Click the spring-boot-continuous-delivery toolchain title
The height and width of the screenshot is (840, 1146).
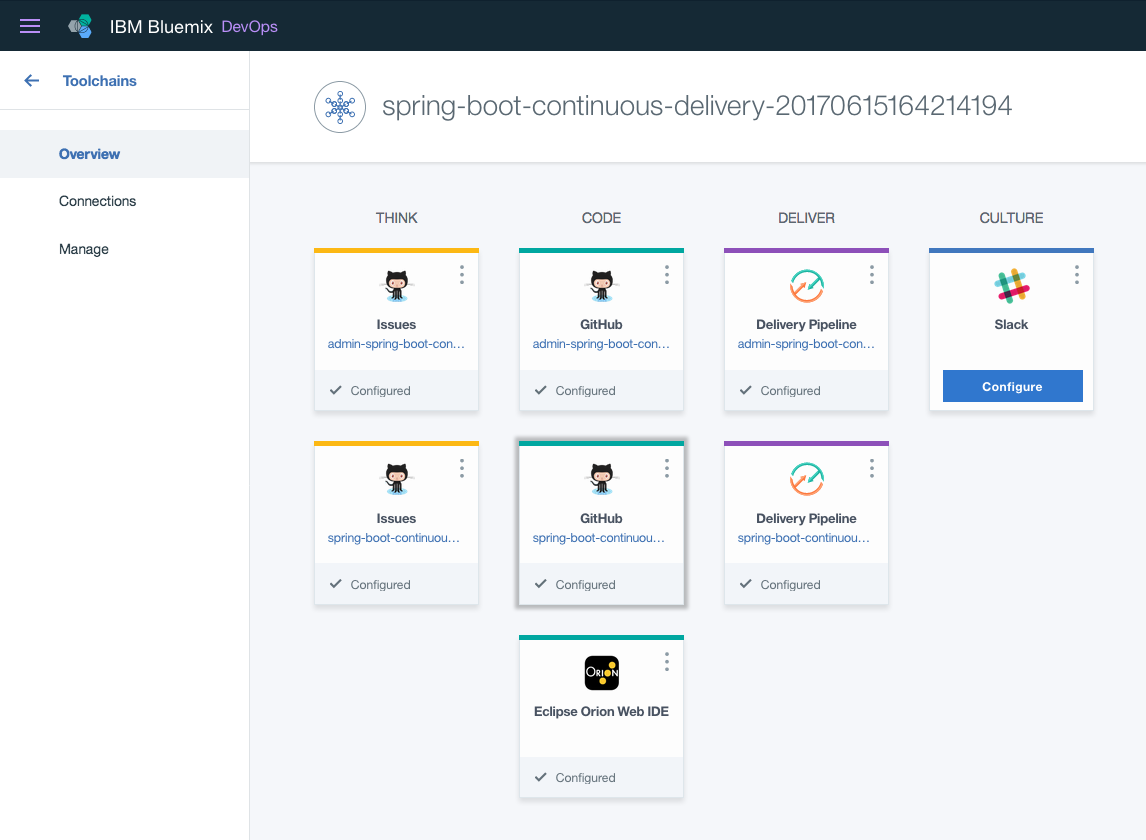[697, 106]
